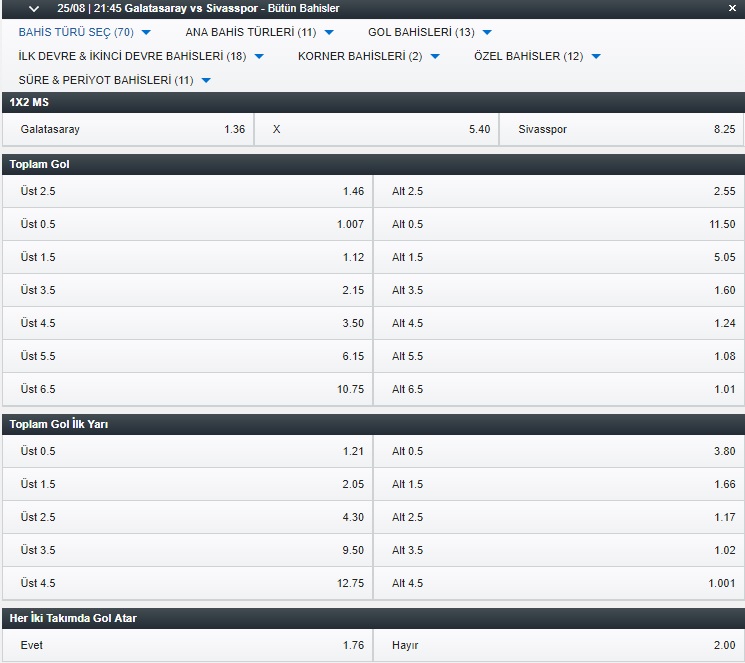Expand the Ana Bahis Türleri dropdown

[259, 32]
